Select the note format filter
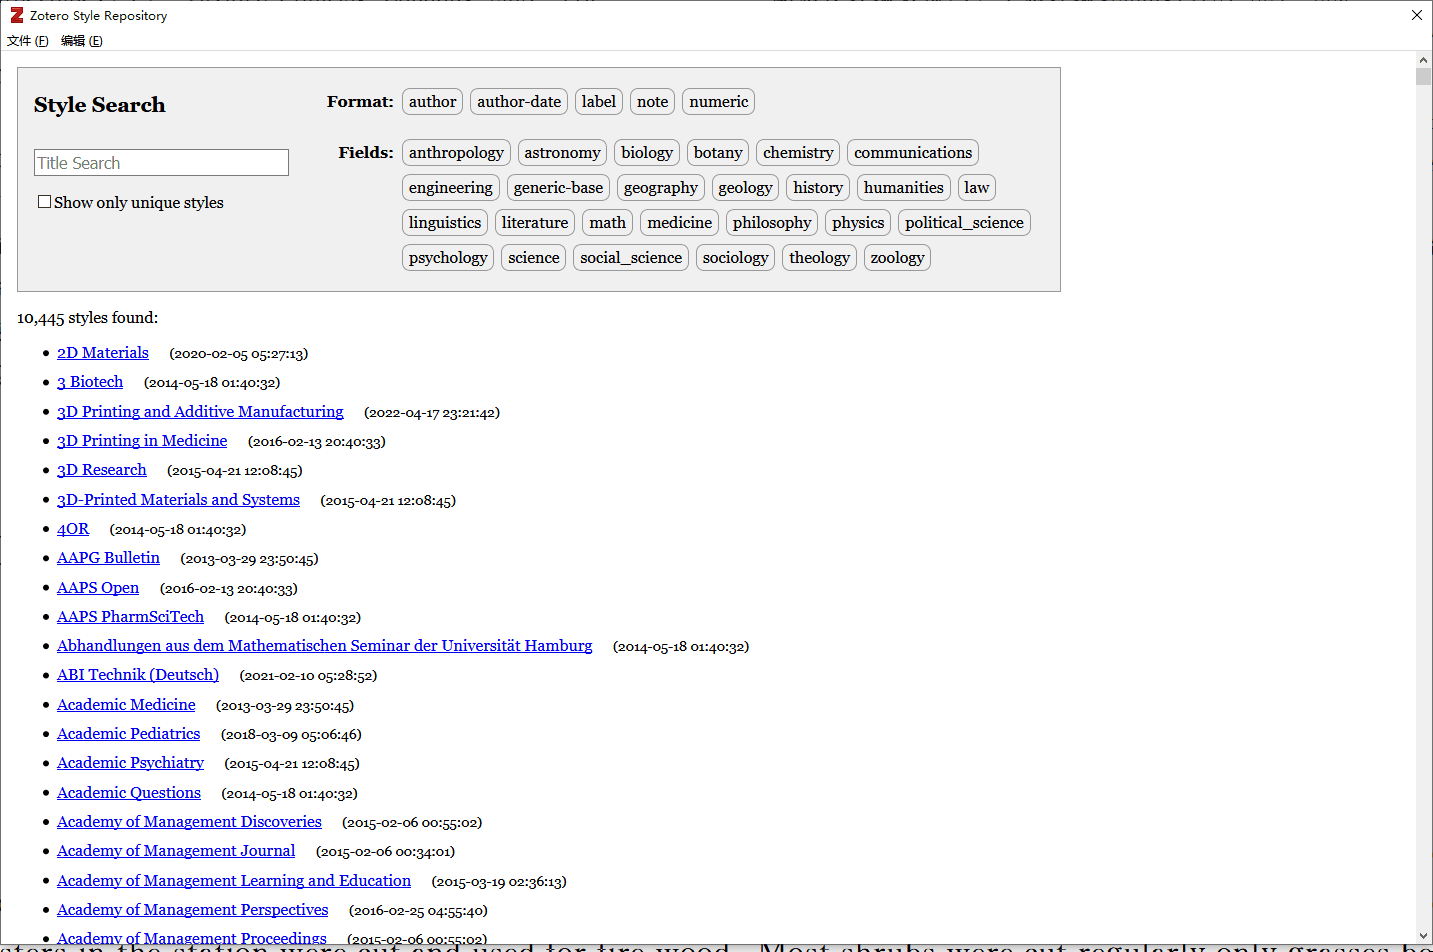 pyautogui.click(x=652, y=102)
